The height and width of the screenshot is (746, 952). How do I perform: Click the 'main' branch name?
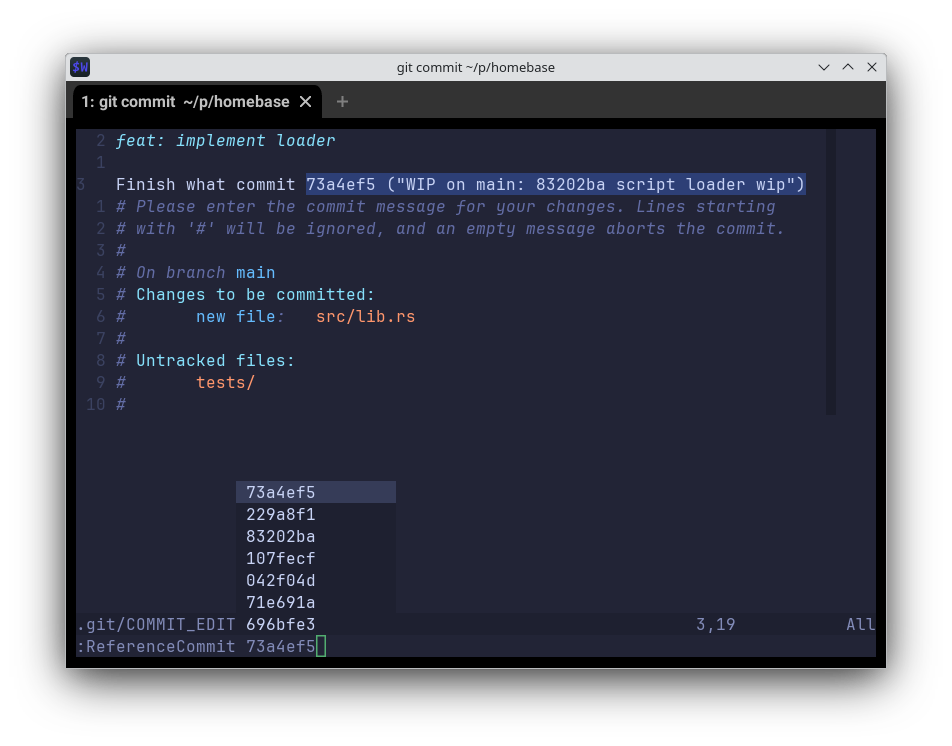256,273
